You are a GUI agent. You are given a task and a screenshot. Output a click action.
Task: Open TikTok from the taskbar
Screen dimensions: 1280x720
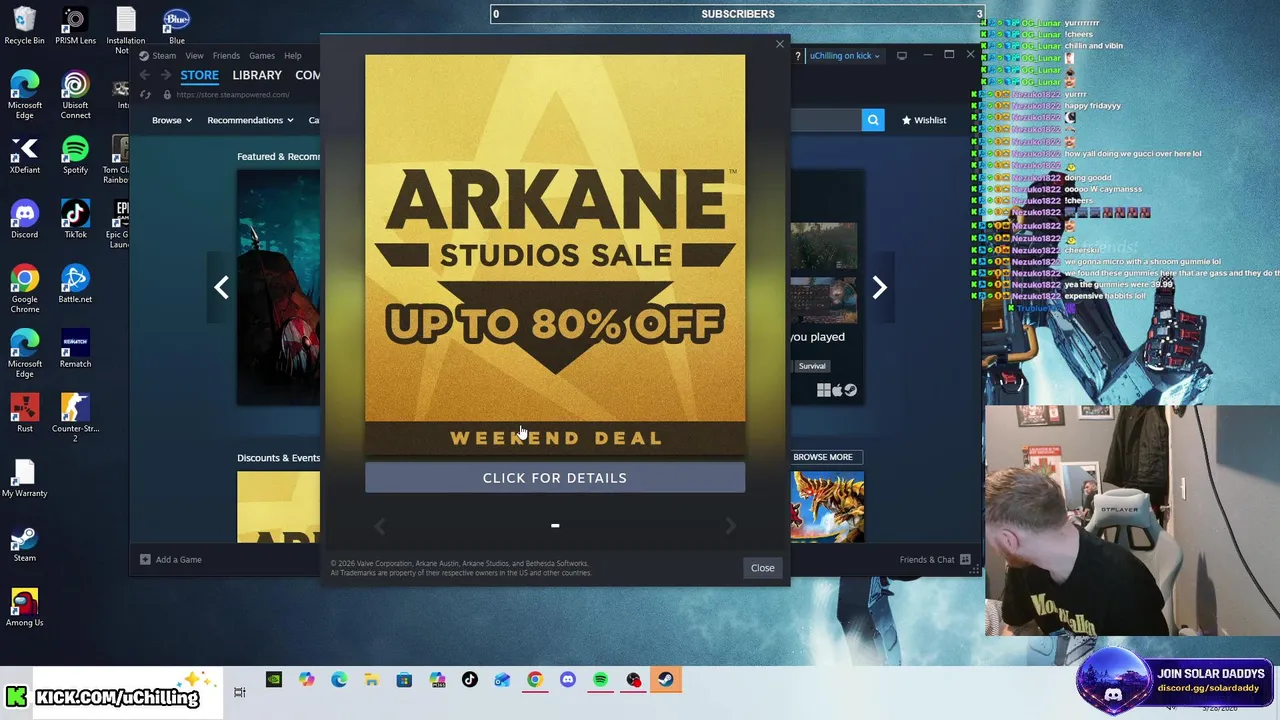coord(470,680)
